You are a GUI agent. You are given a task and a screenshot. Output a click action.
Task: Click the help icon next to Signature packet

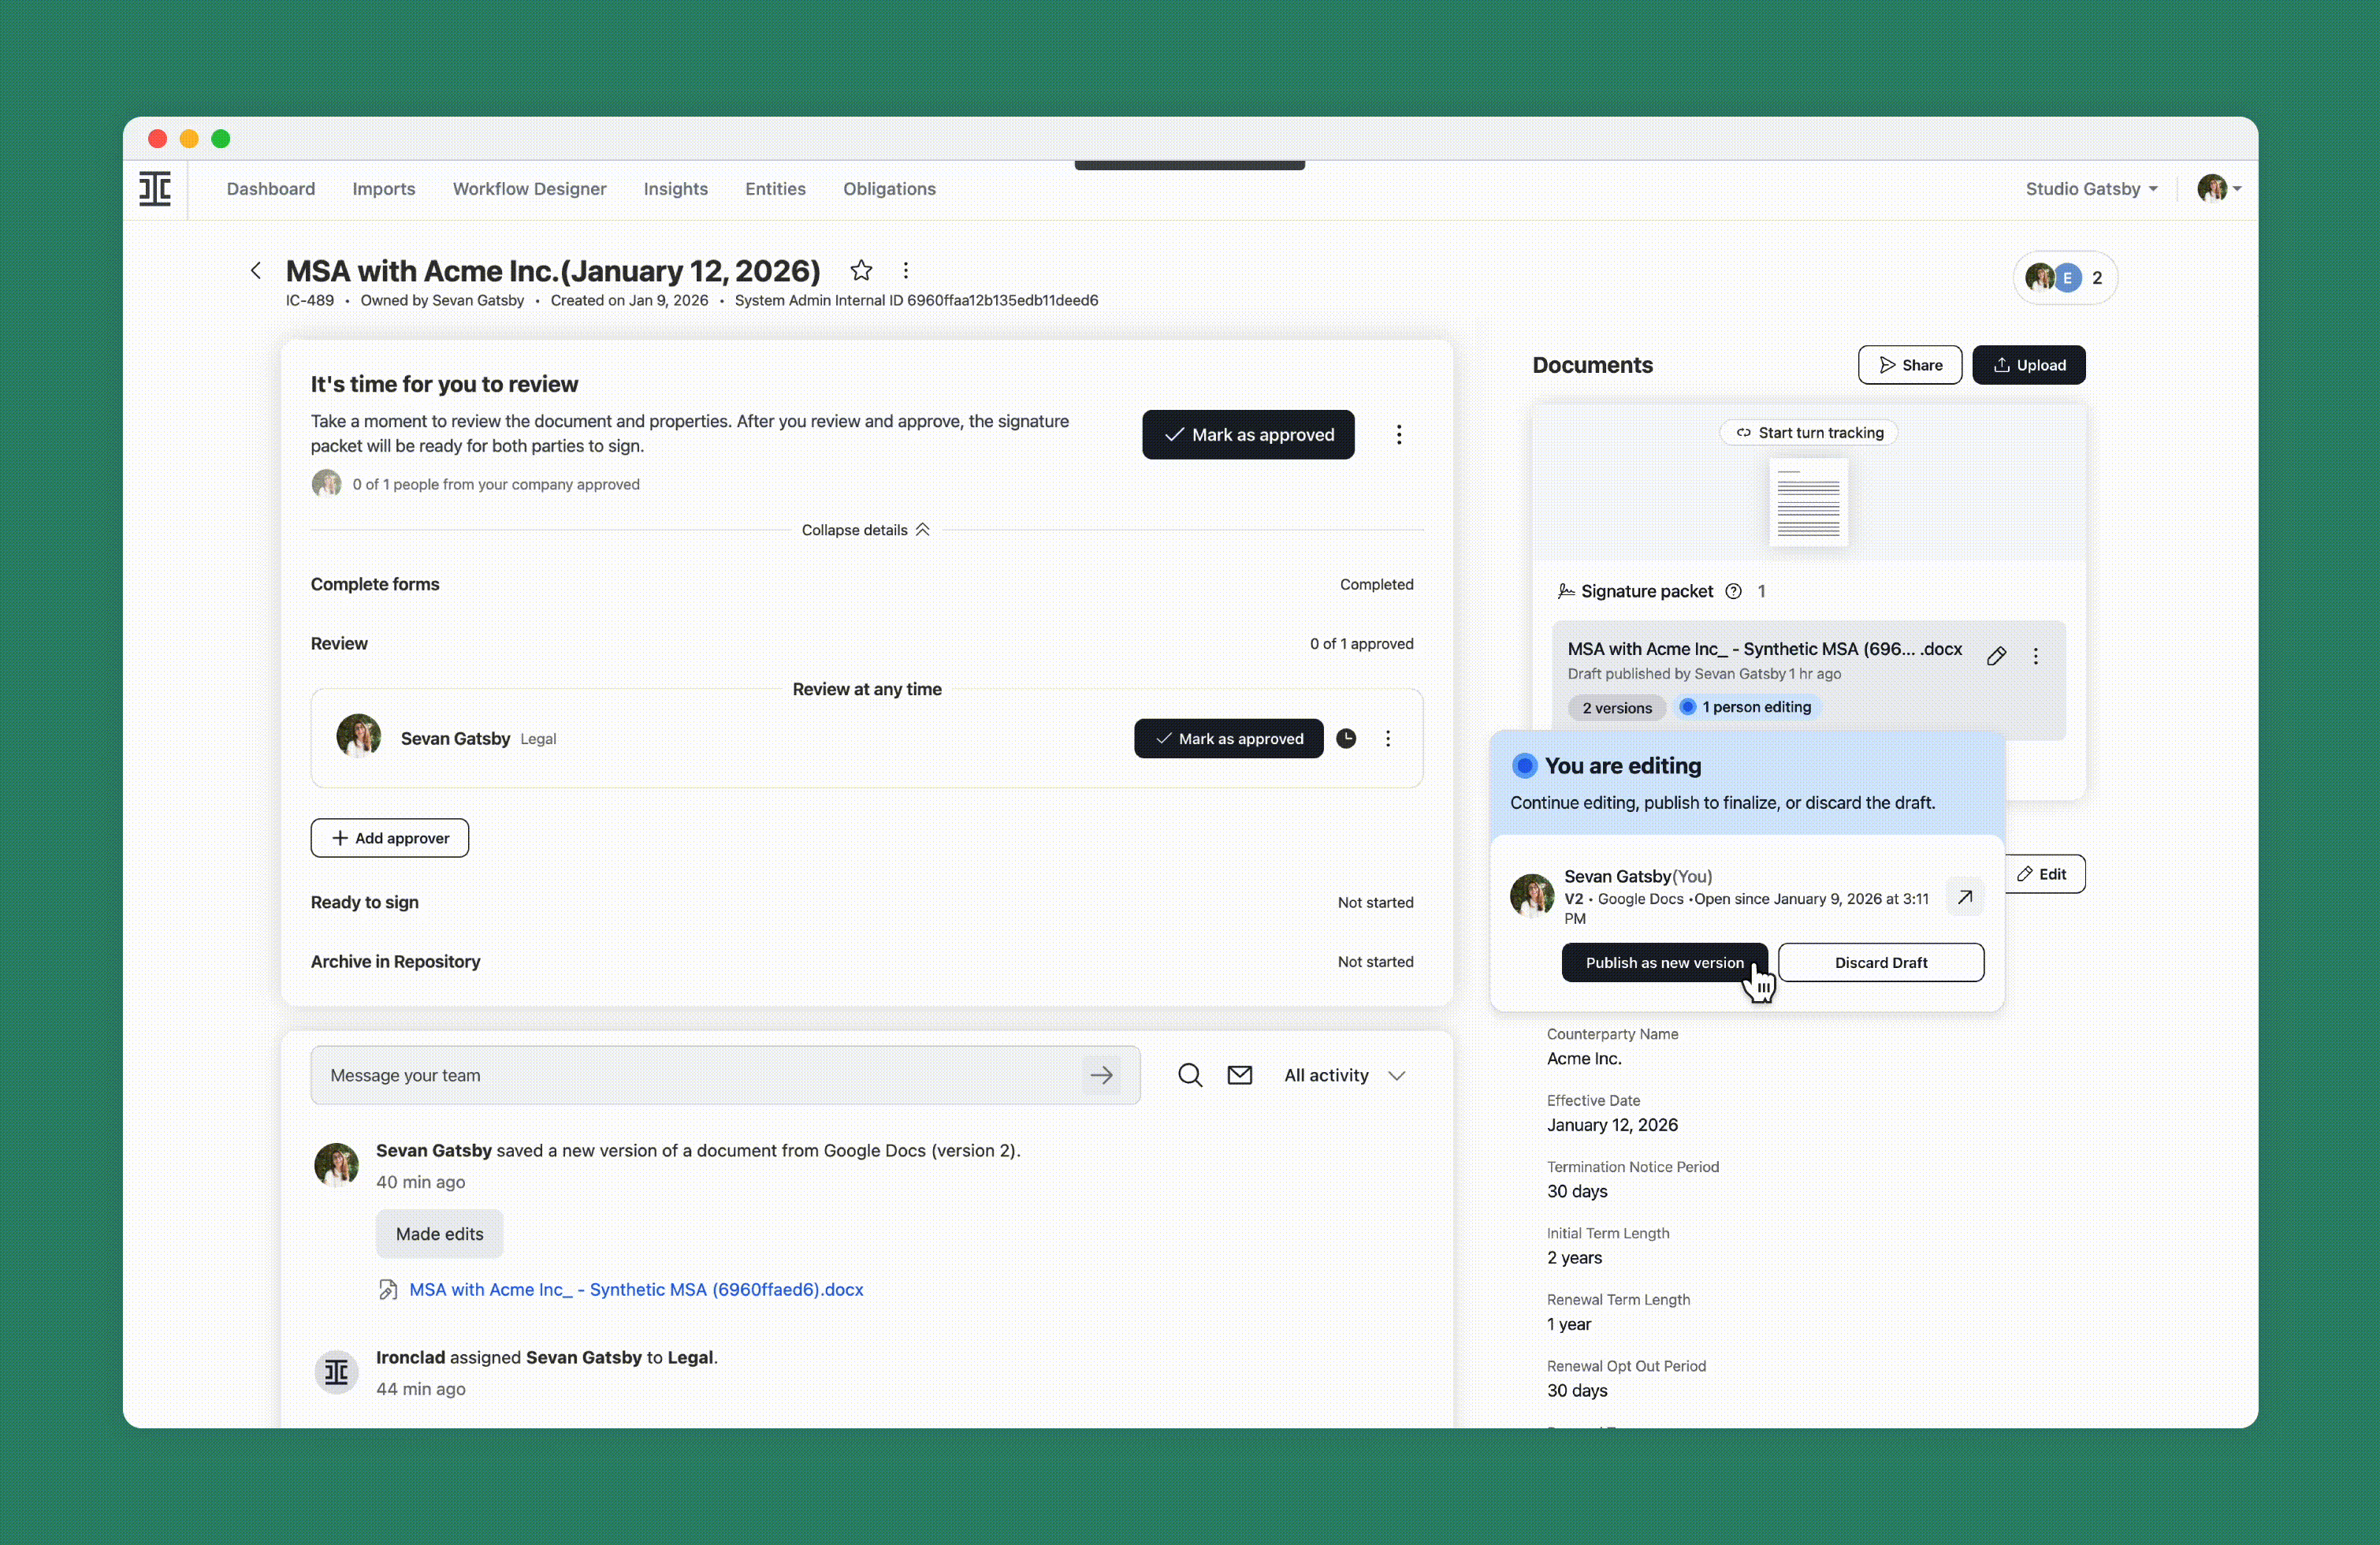click(x=1732, y=591)
